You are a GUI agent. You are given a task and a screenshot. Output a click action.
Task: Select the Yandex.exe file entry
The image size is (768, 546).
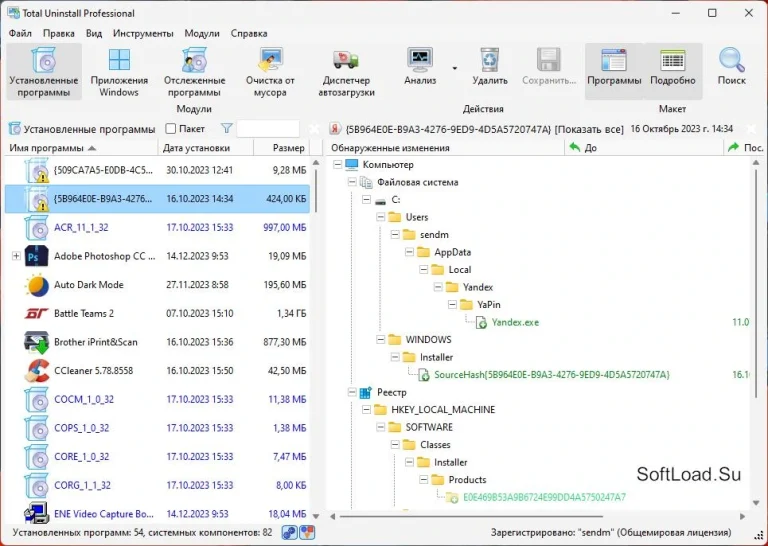[515, 322]
